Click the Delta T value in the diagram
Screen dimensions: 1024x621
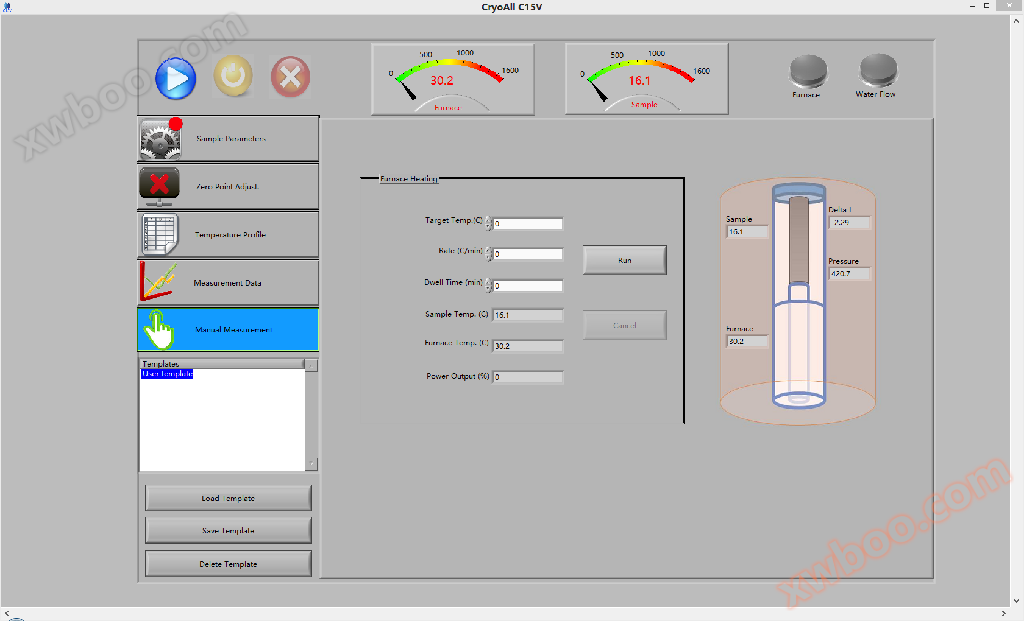click(x=849, y=223)
